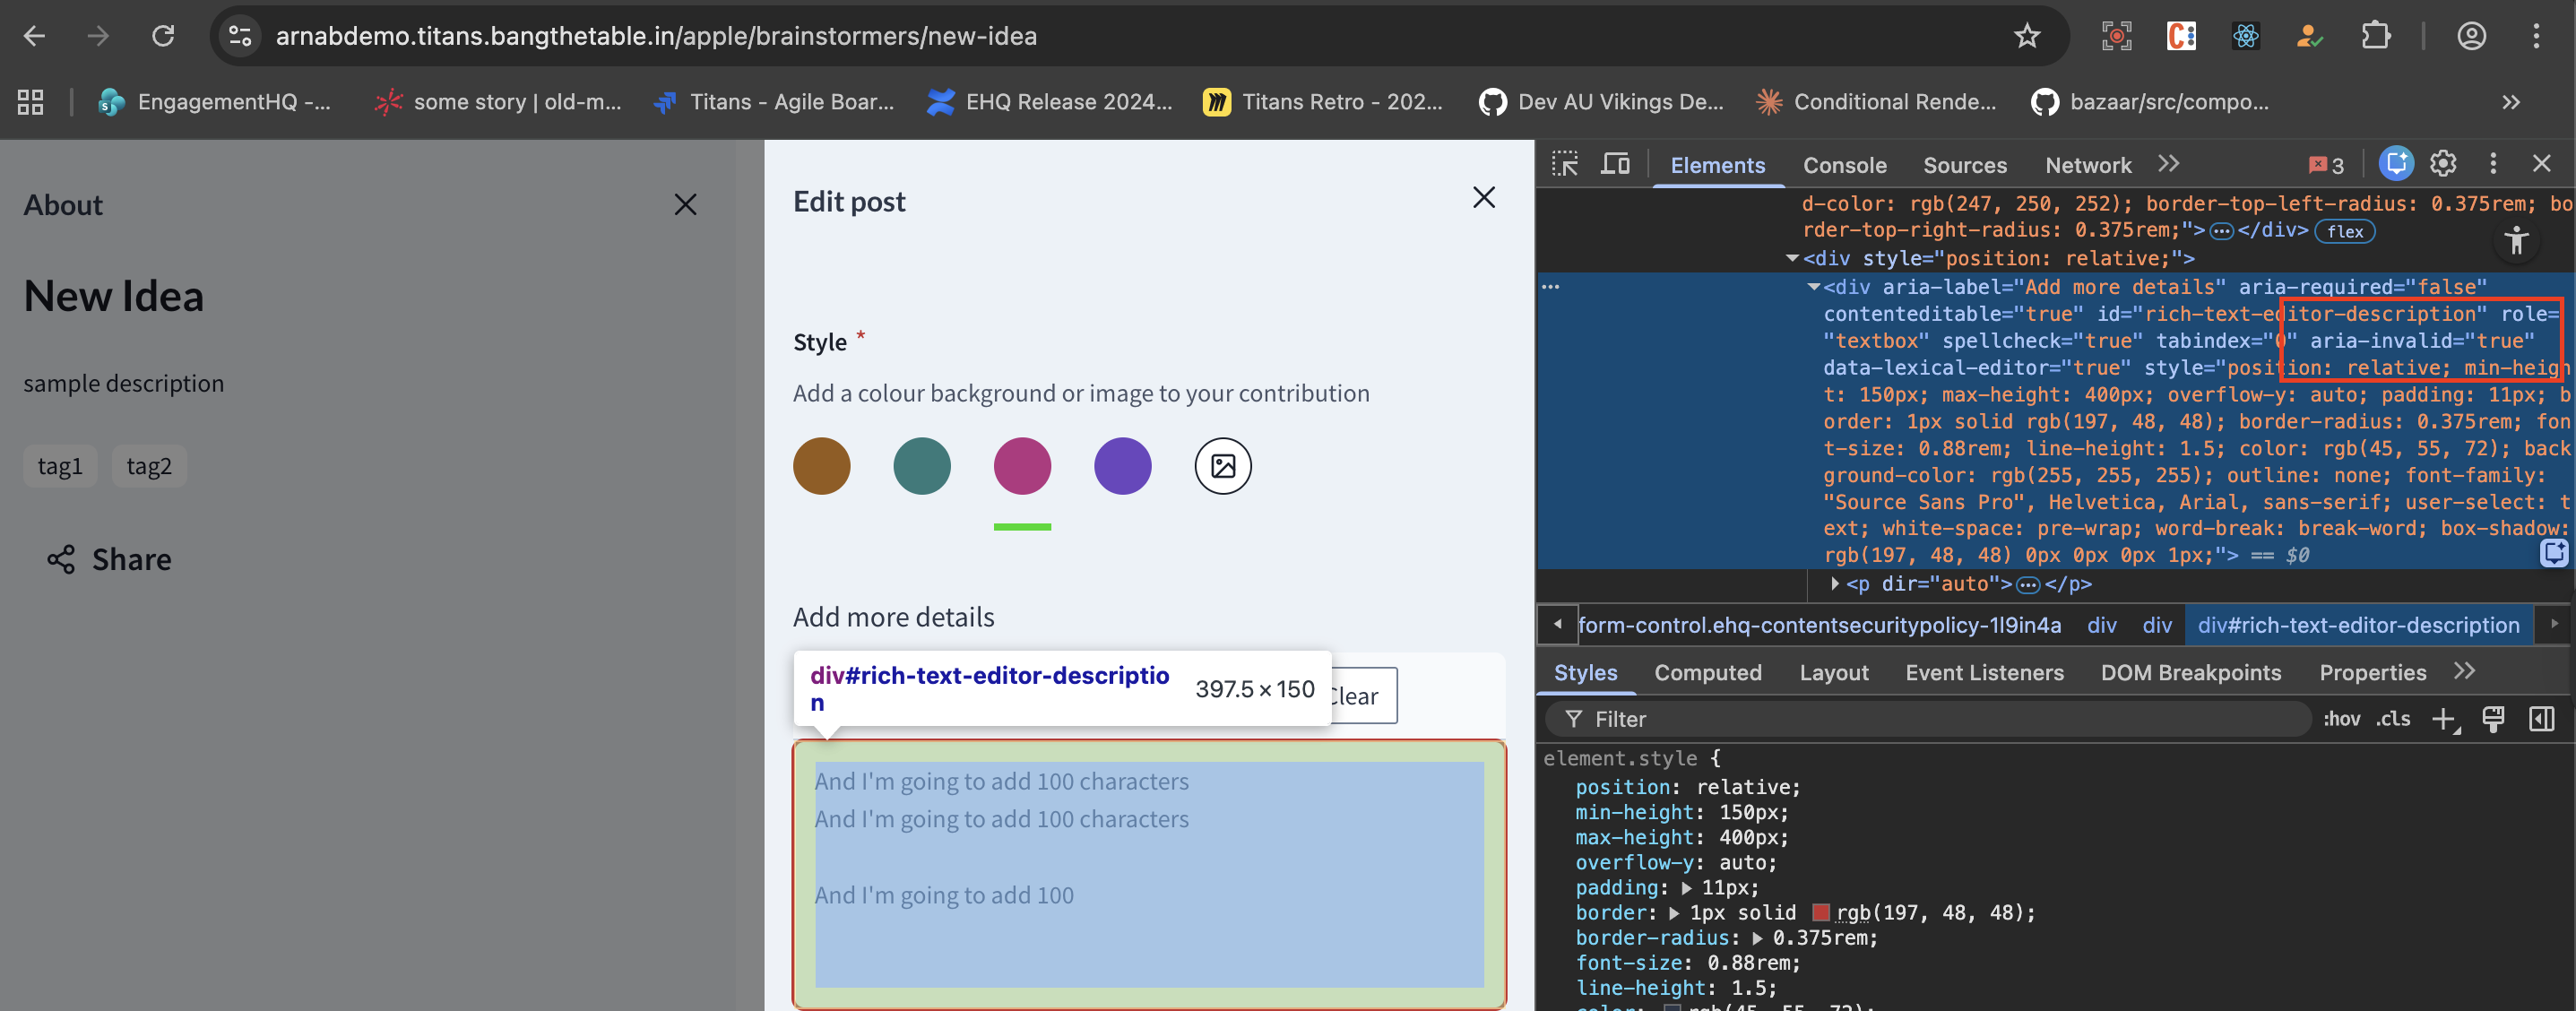Toggle the computed styles sidebar icon
Screen dimensions: 2576x1011
click(2541, 719)
